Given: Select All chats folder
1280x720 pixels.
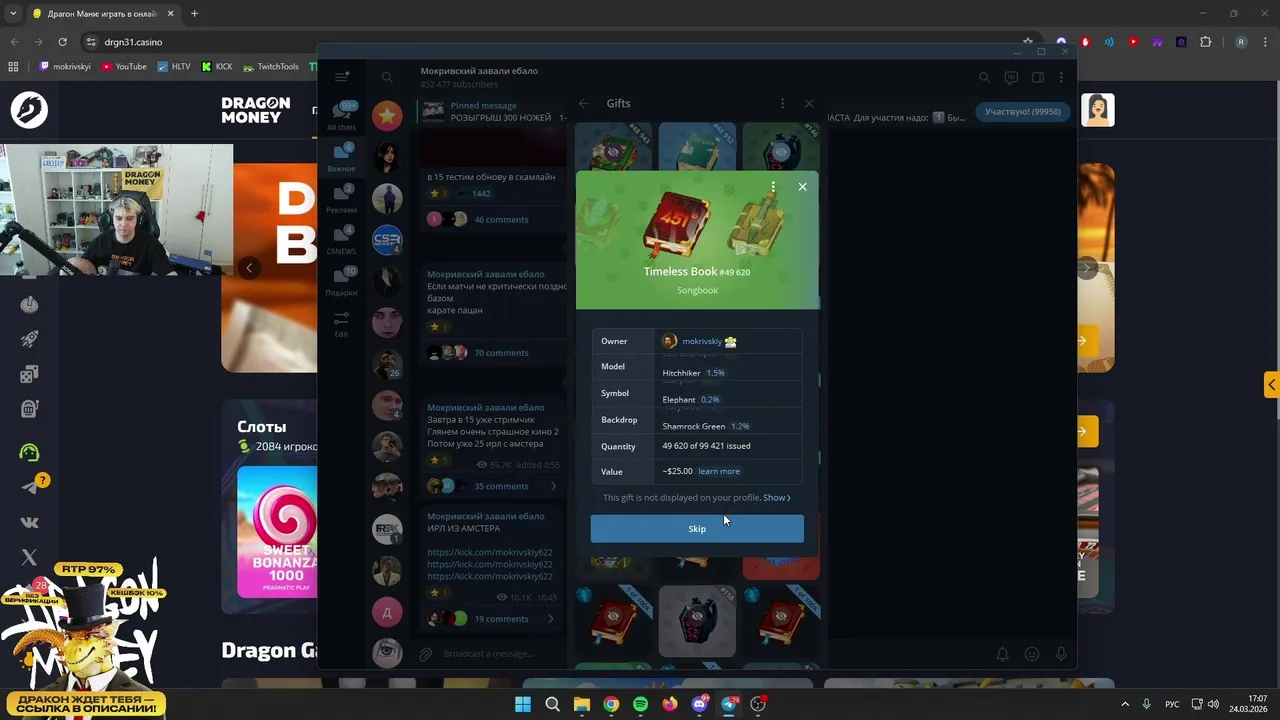Looking at the screenshot, I should 342,115.
